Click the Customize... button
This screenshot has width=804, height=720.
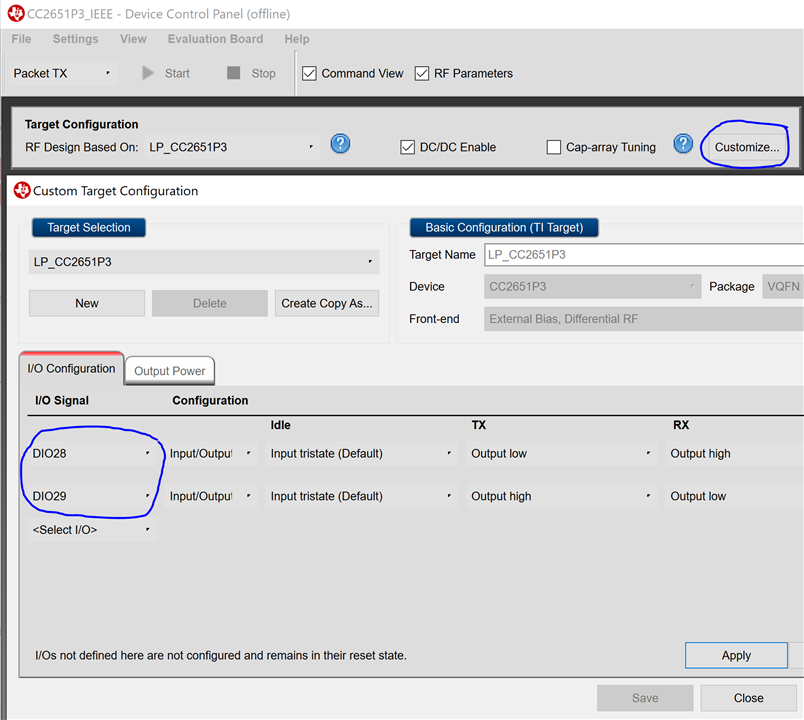pos(746,147)
